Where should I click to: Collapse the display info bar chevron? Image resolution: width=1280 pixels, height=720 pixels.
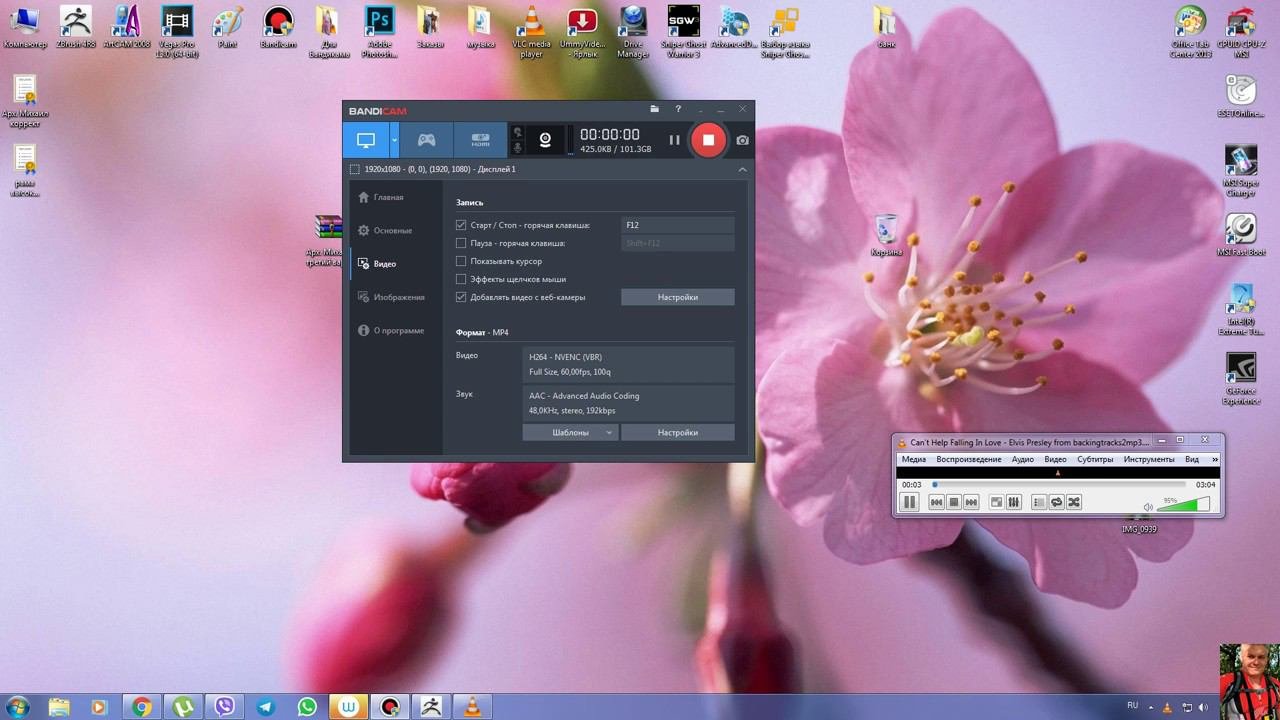742,170
